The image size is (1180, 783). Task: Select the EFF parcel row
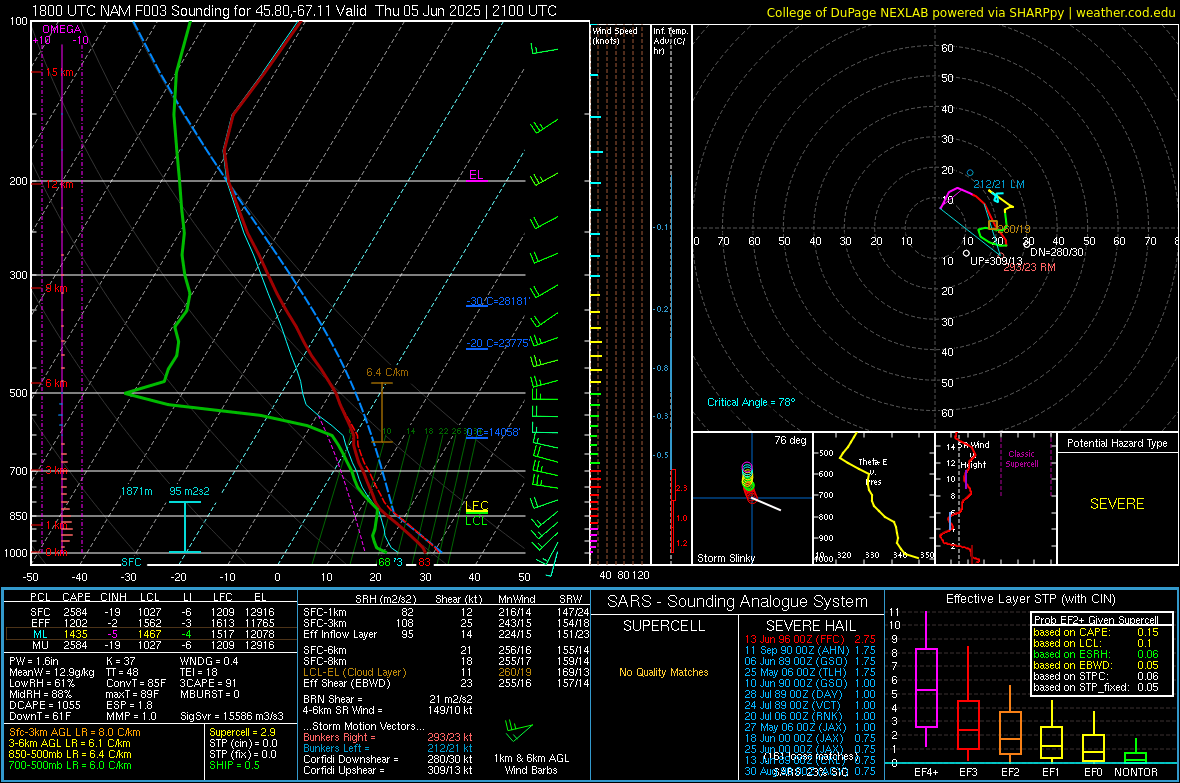click(151, 623)
